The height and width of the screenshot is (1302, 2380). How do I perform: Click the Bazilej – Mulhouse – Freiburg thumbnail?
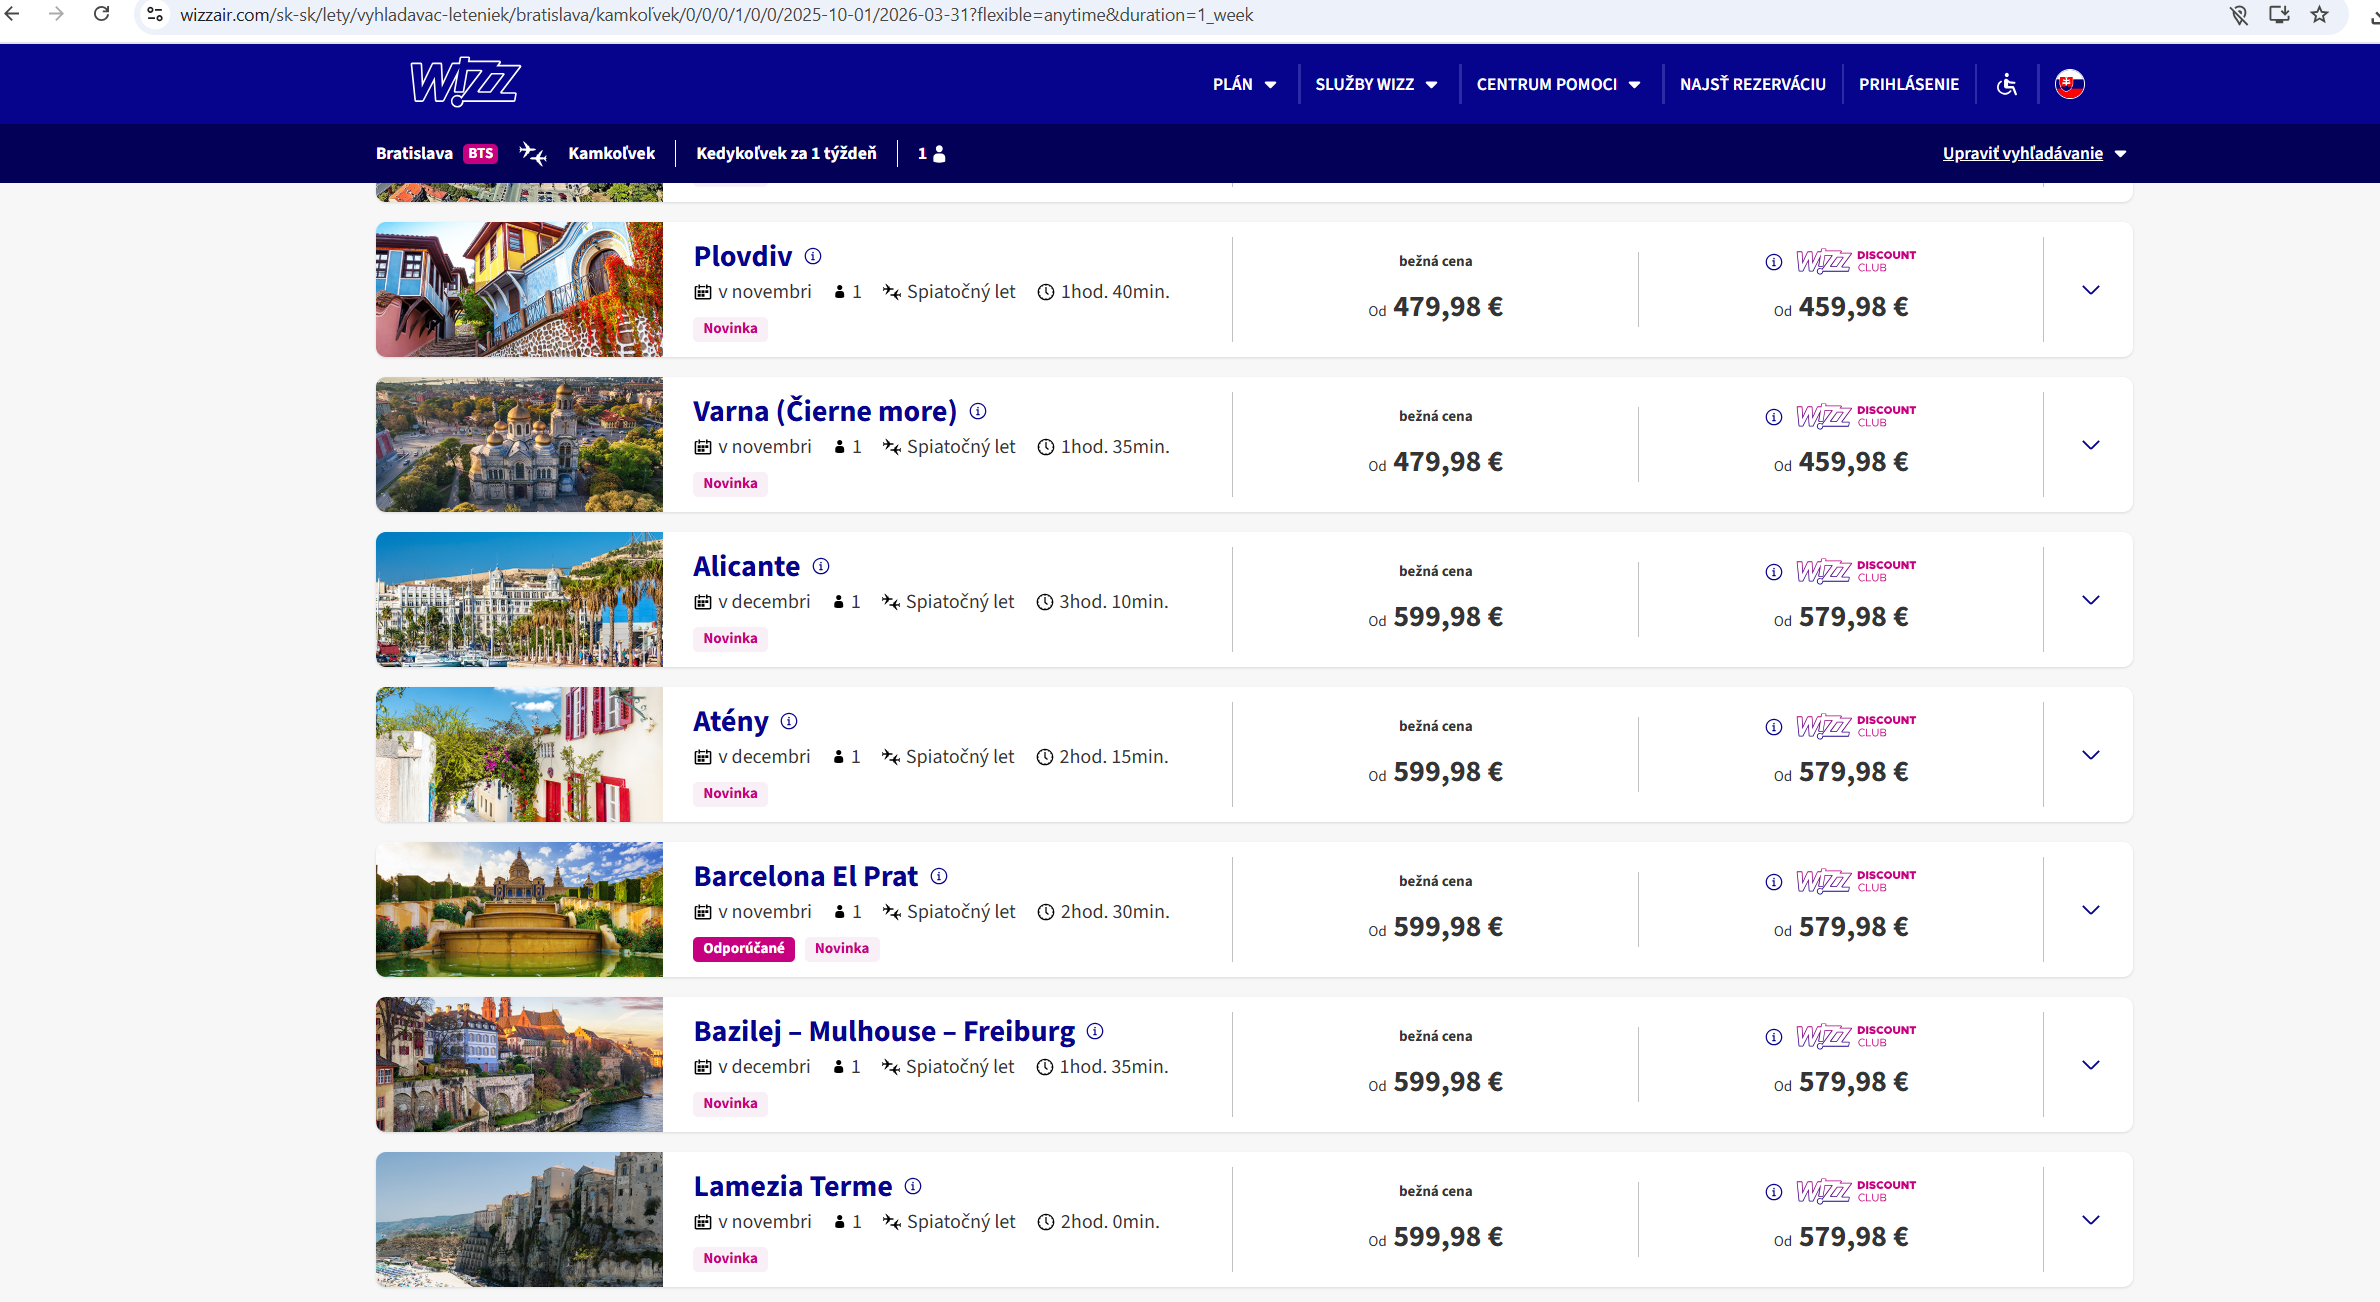pyautogui.click(x=519, y=1064)
